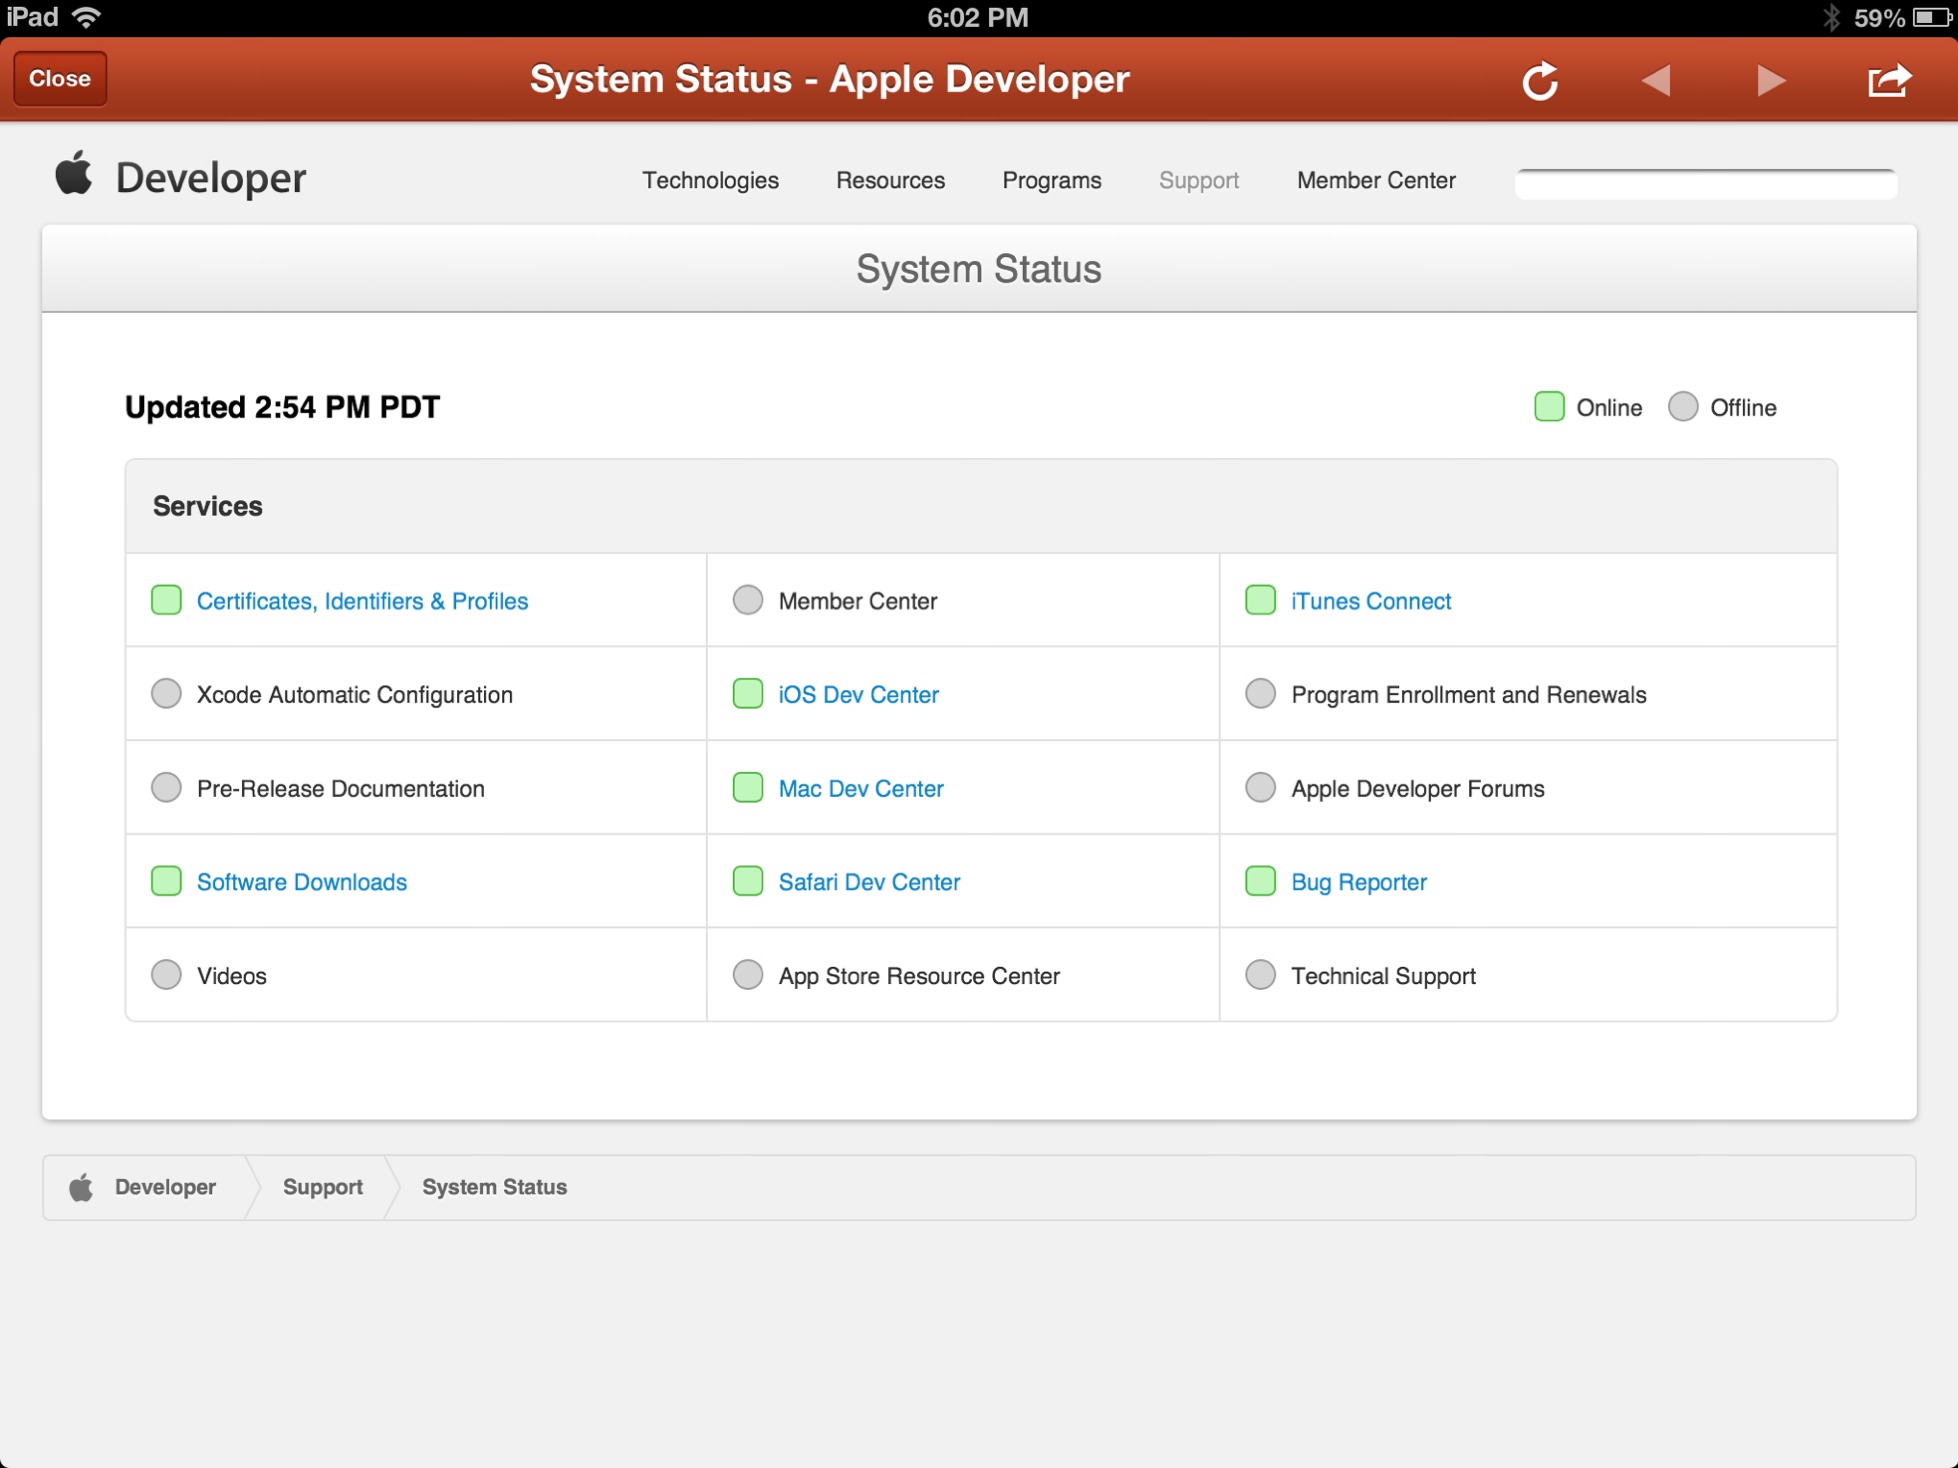The image size is (1958, 1468).
Task: Tap the forward navigation arrow
Action: point(1771,80)
